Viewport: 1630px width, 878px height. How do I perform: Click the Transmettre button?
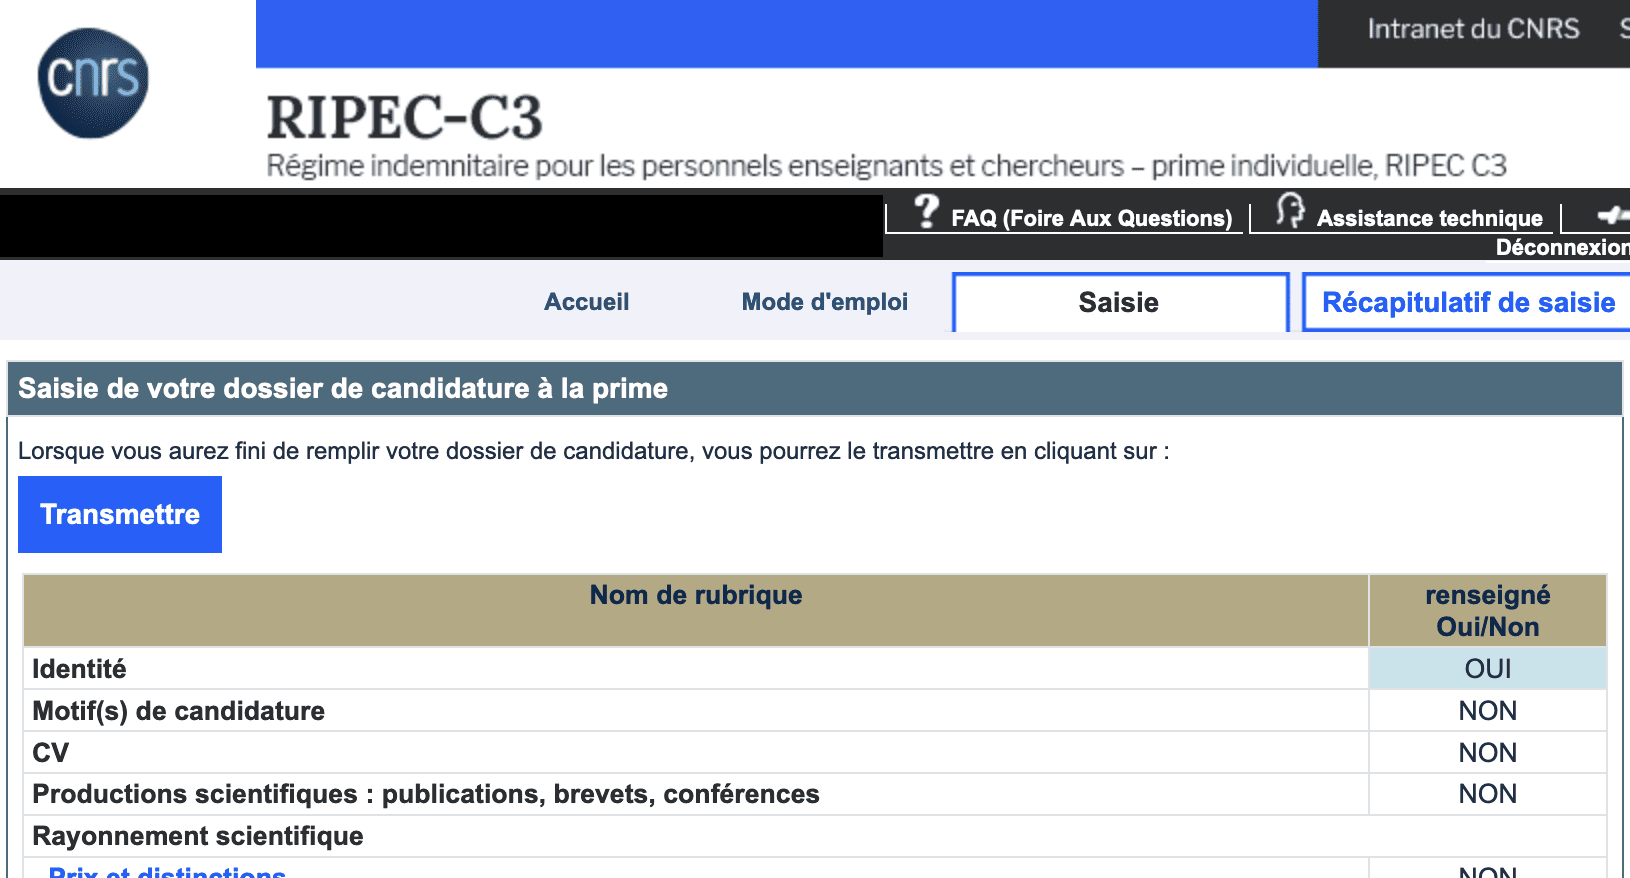[x=120, y=514]
